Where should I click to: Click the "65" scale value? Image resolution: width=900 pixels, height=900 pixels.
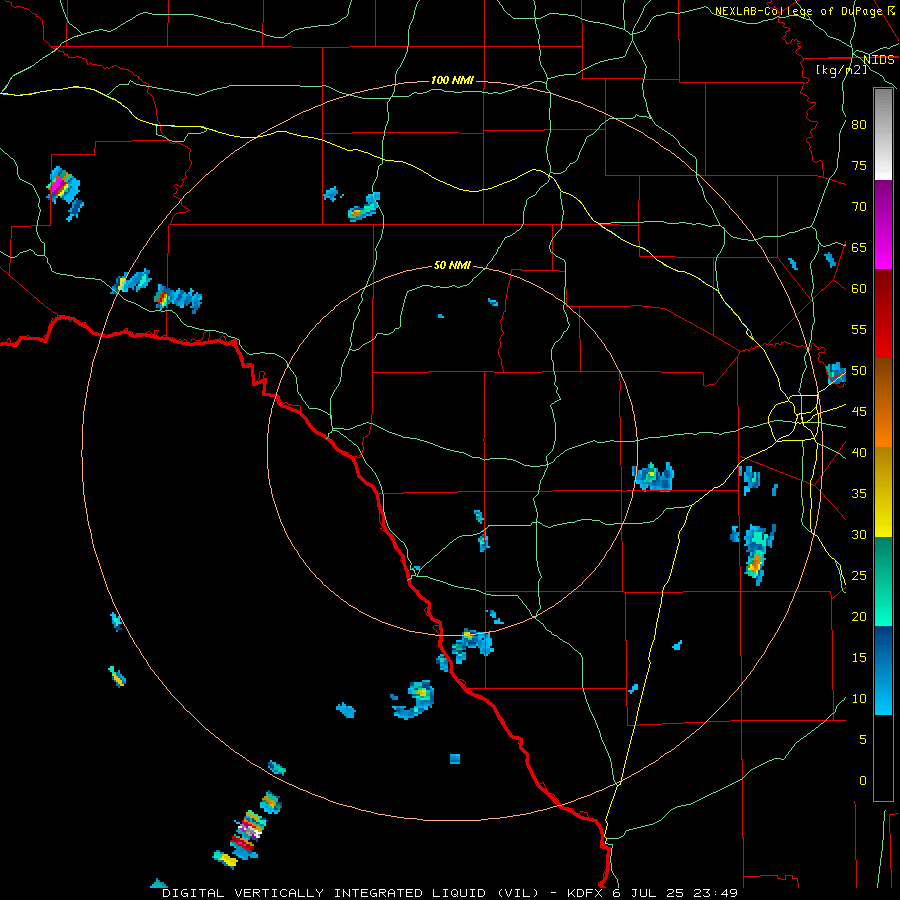tap(859, 247)
